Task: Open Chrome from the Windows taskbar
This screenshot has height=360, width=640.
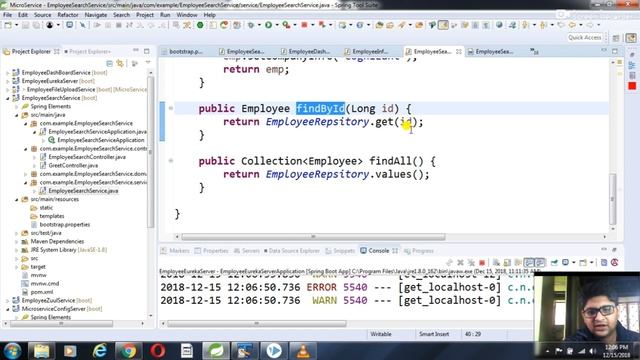Action: pyautogui.click(x=128, y=351)
